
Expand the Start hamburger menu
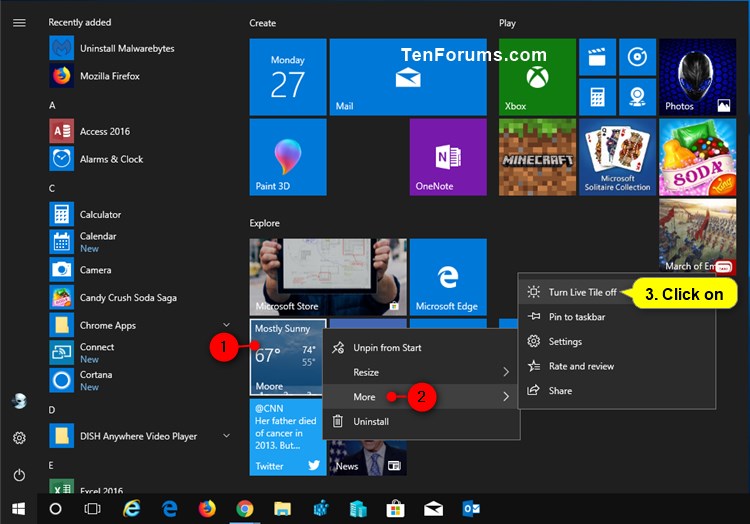click(x=19, y=22)
